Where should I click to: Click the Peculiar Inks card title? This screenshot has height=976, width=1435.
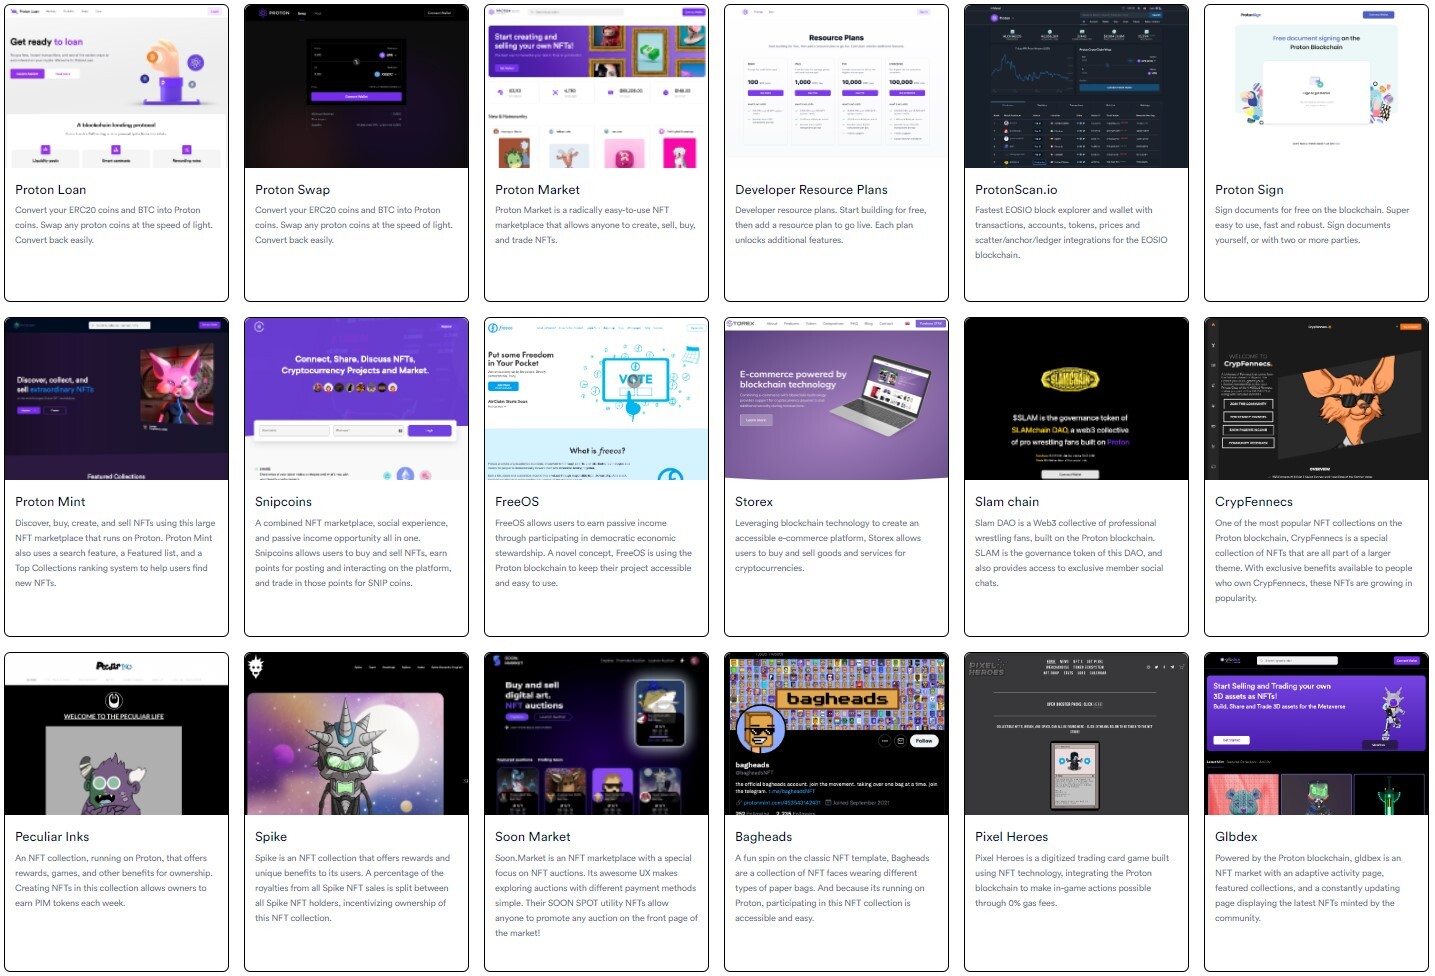52,837
